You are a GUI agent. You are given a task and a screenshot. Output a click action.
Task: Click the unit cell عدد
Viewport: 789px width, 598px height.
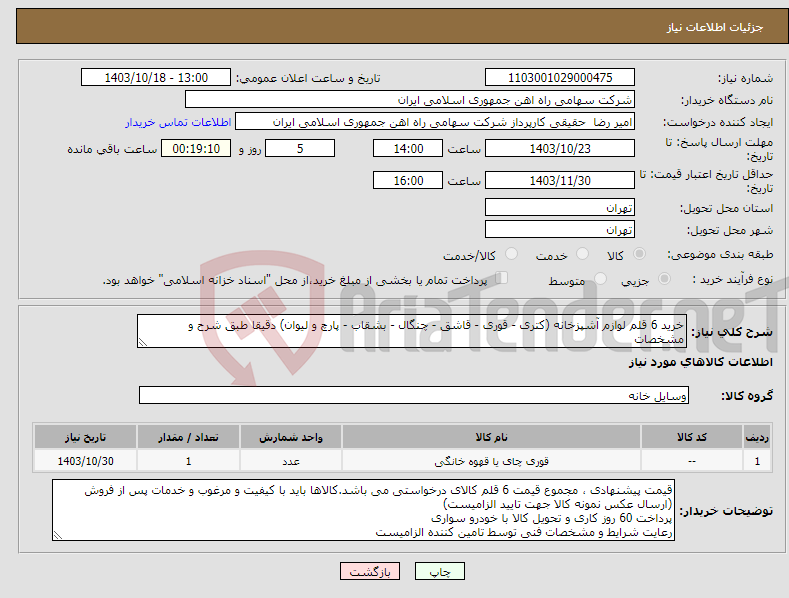(x=291, y=461)
